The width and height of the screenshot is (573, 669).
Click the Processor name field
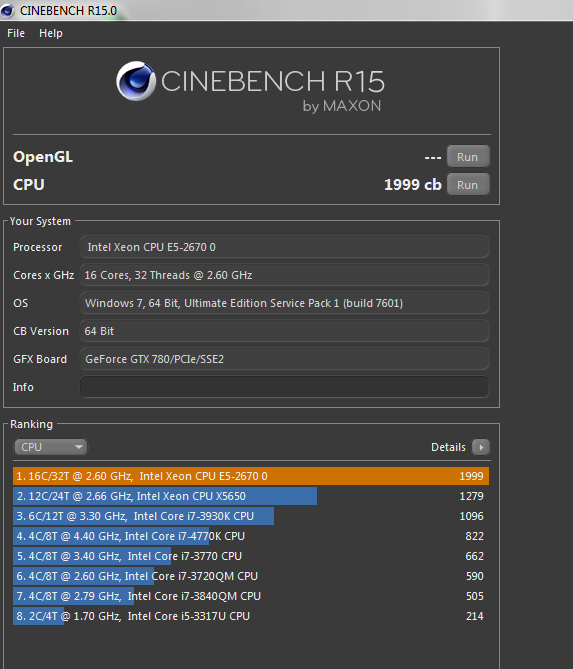(284, 247)
